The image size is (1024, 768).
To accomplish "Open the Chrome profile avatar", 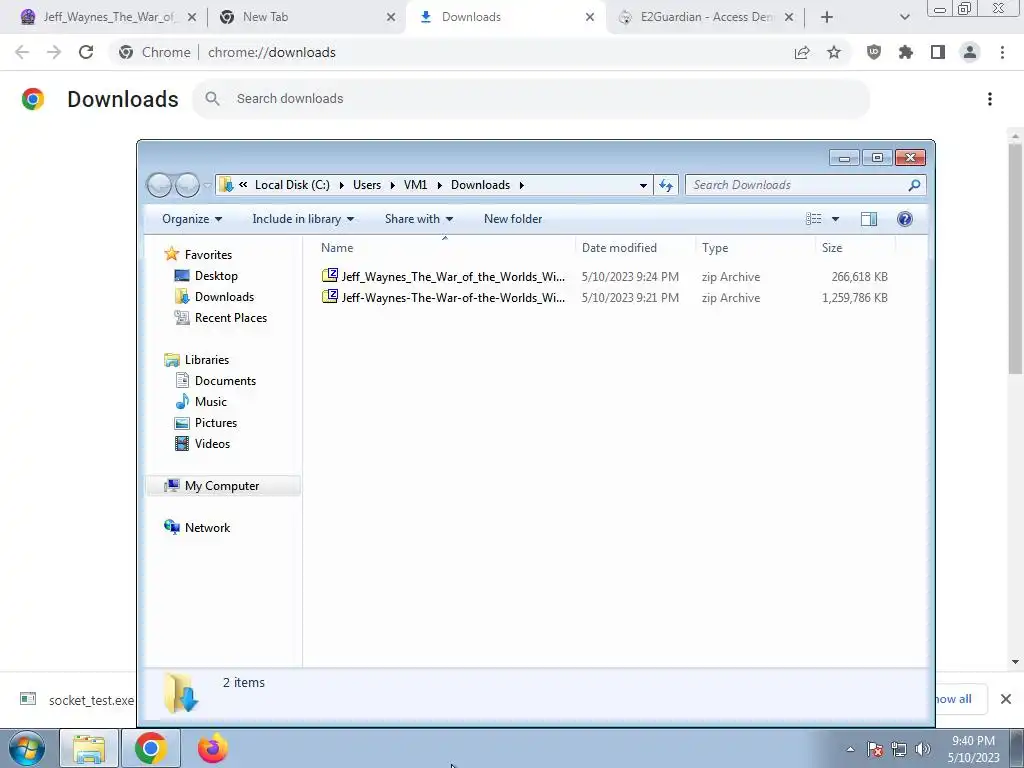I will pos(970,52).
